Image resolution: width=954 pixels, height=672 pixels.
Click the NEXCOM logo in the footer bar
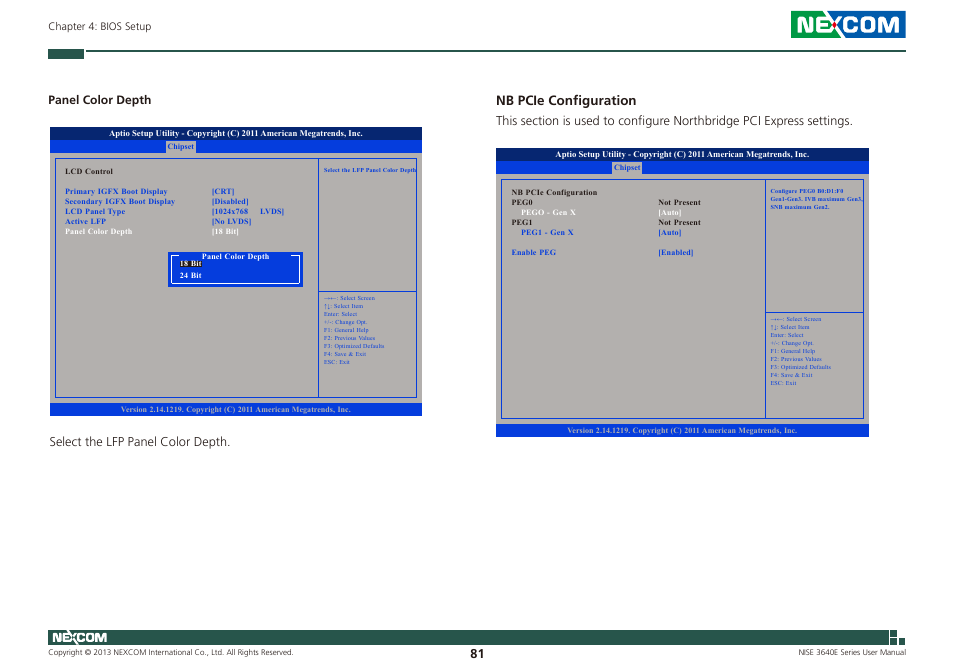[x=79, y=637]
